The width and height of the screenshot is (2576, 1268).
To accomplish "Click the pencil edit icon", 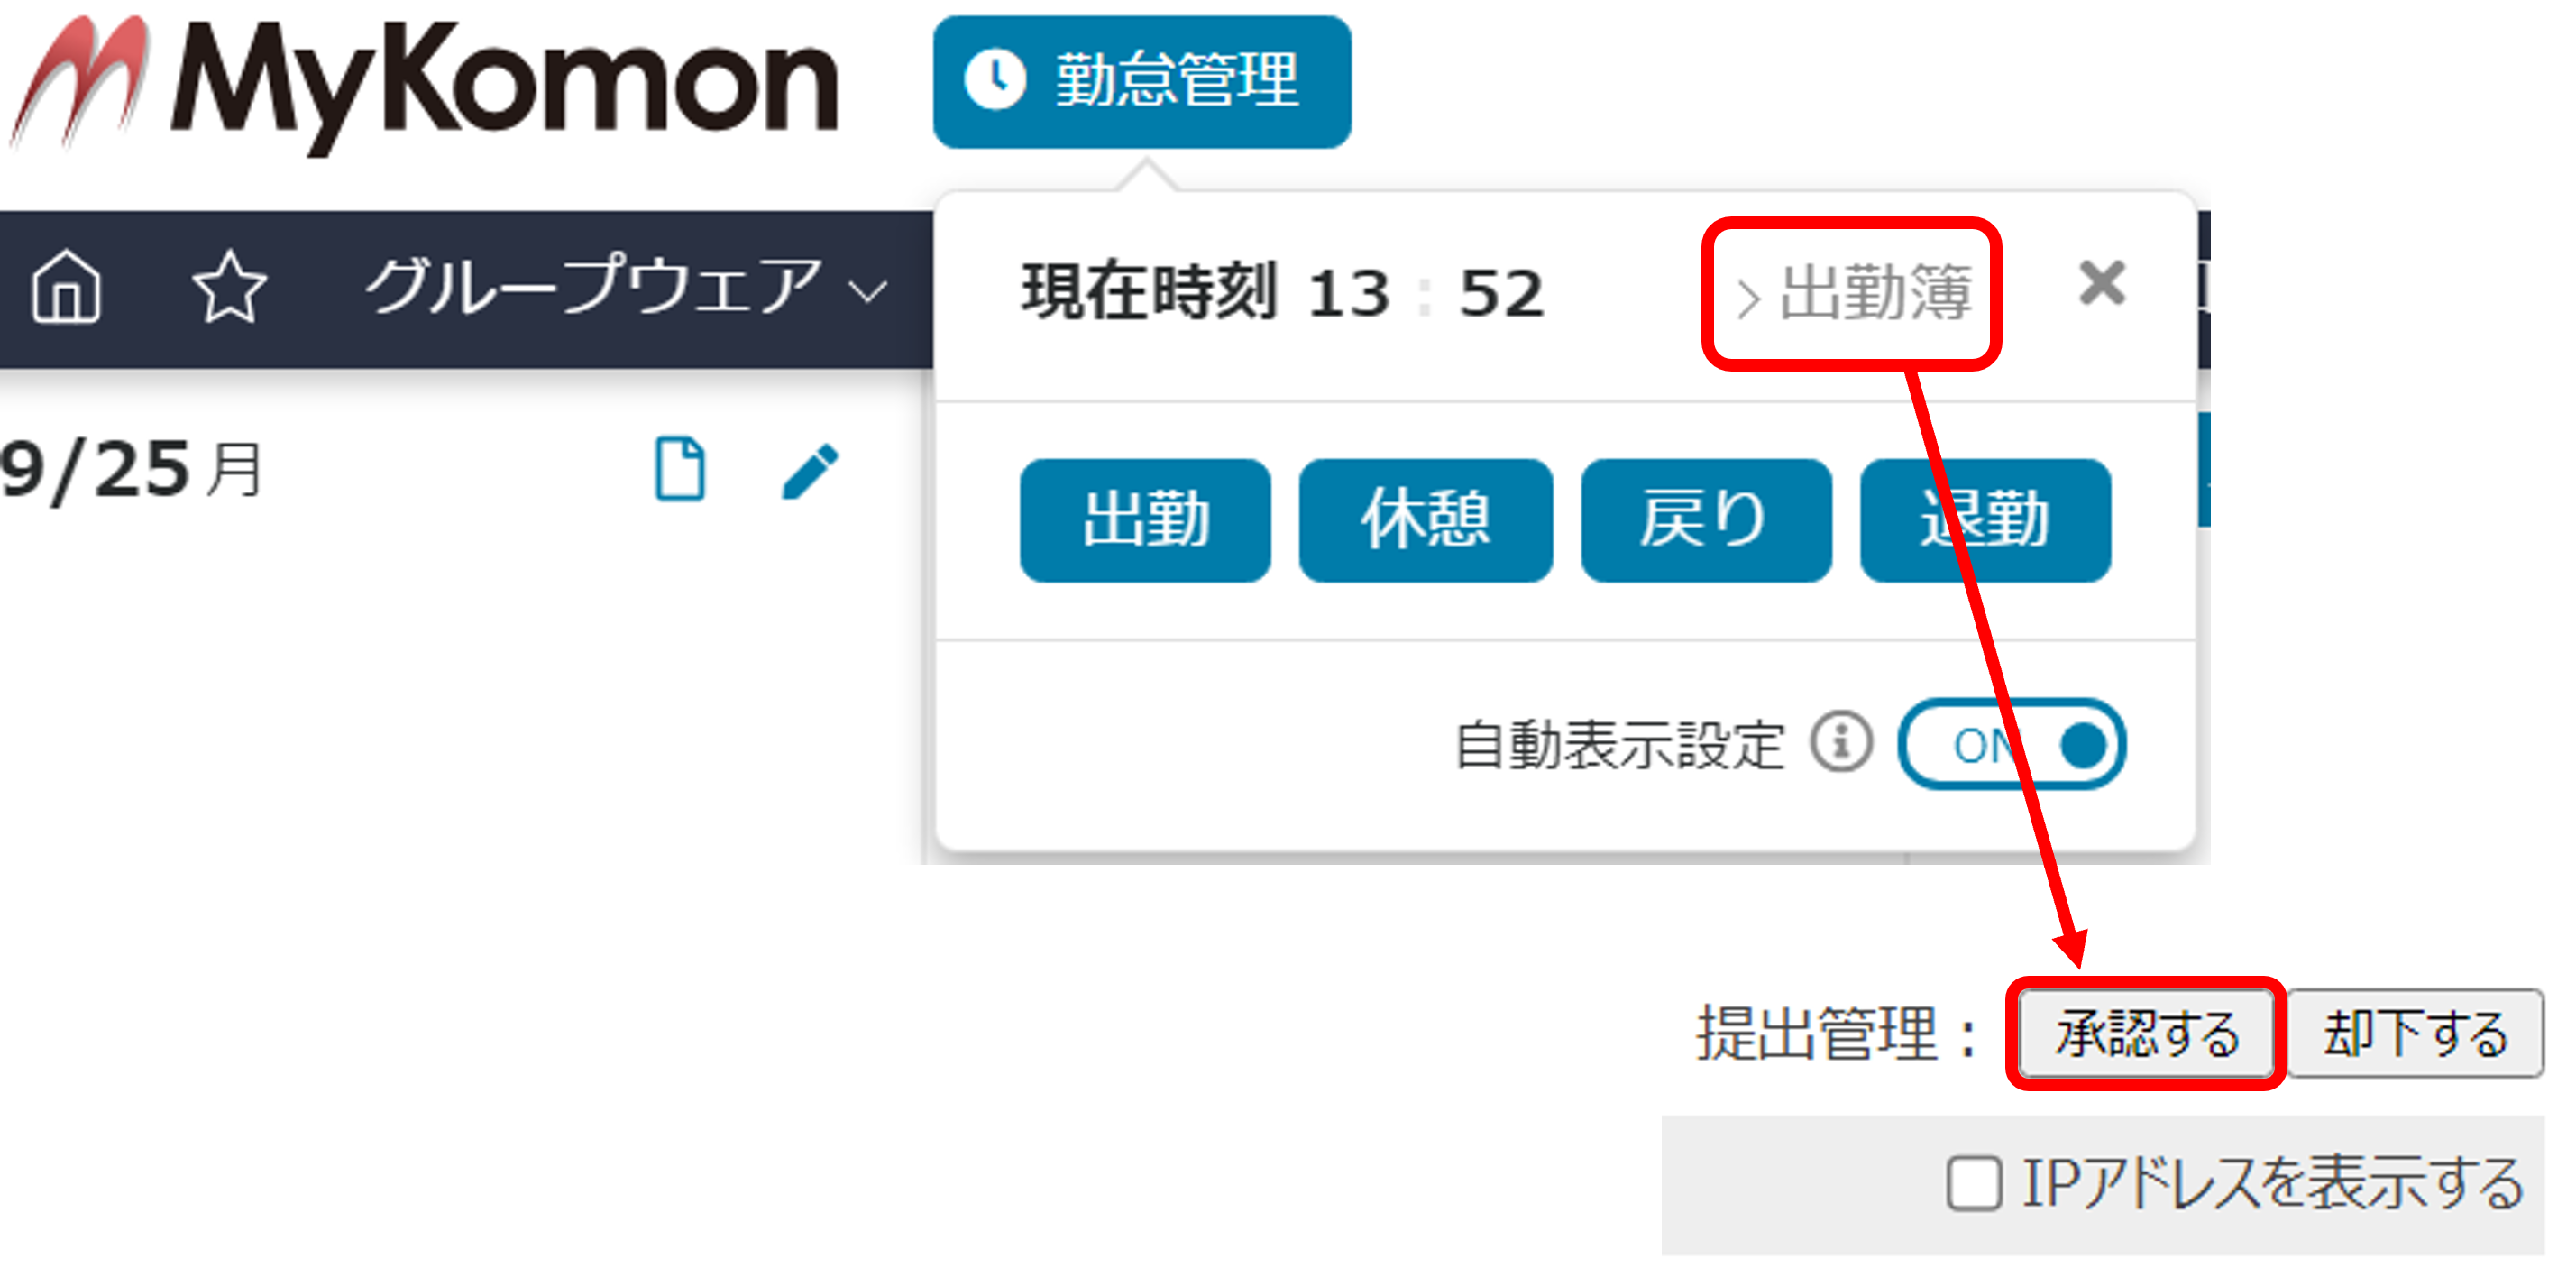I will (810, 470).
